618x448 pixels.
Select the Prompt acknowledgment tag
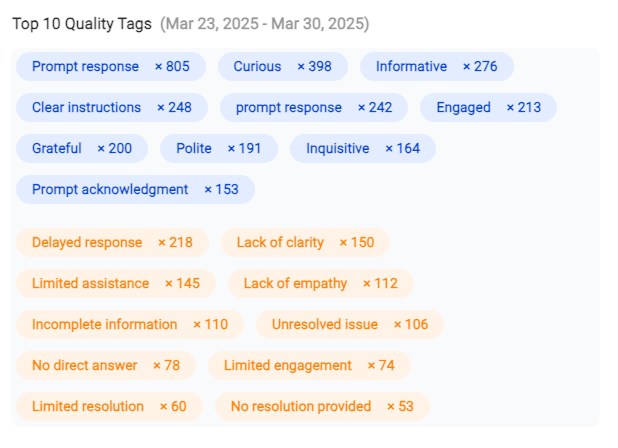tap(135, 190)
